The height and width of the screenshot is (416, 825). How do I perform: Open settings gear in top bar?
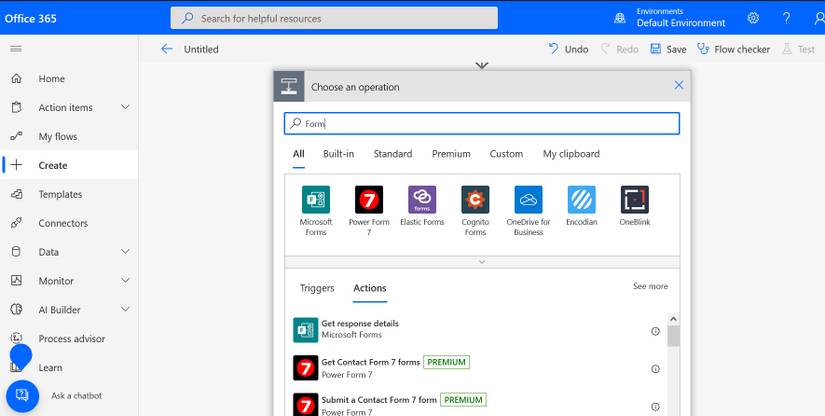753,18
